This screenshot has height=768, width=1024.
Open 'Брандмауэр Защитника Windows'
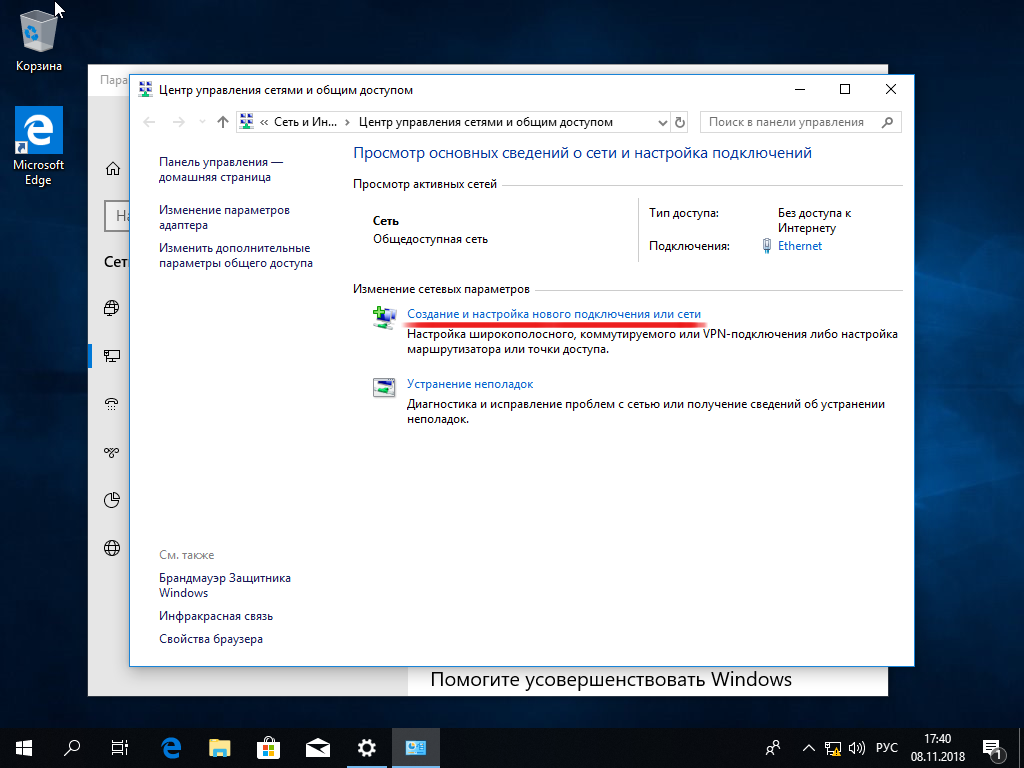(x=225, y=585)
